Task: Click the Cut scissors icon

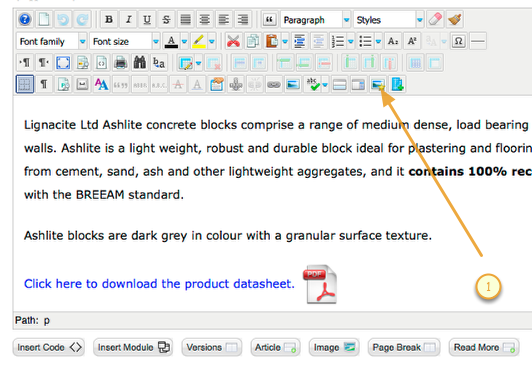Action: coord(233,41)
